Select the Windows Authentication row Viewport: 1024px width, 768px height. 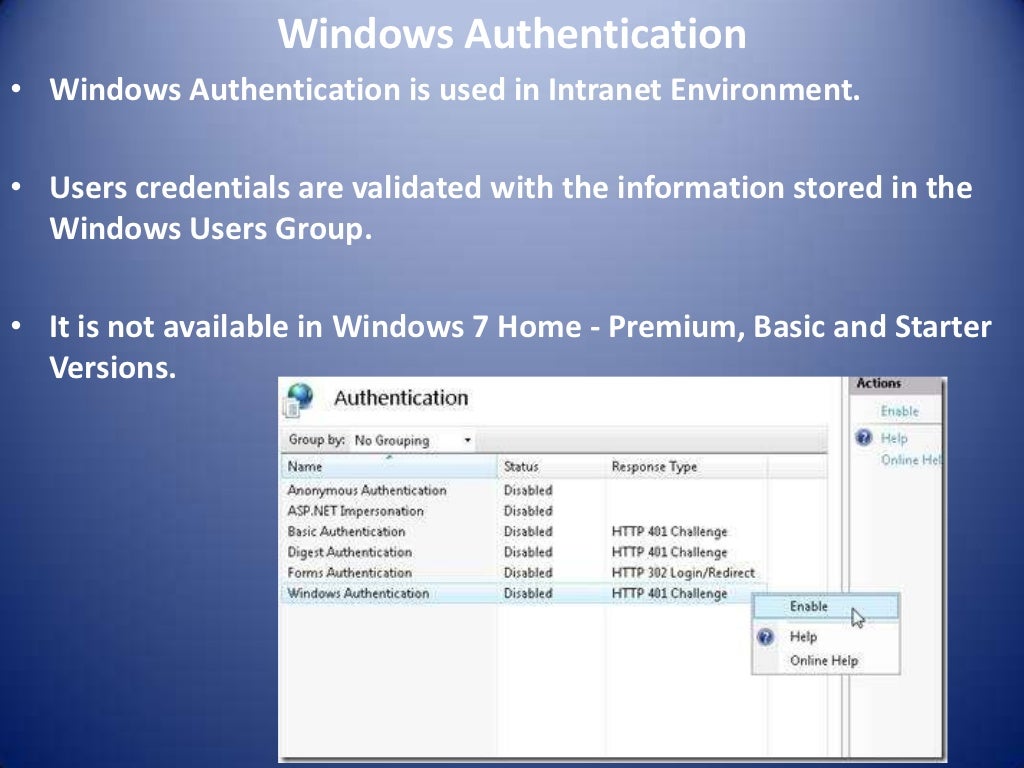click(357, 593)
